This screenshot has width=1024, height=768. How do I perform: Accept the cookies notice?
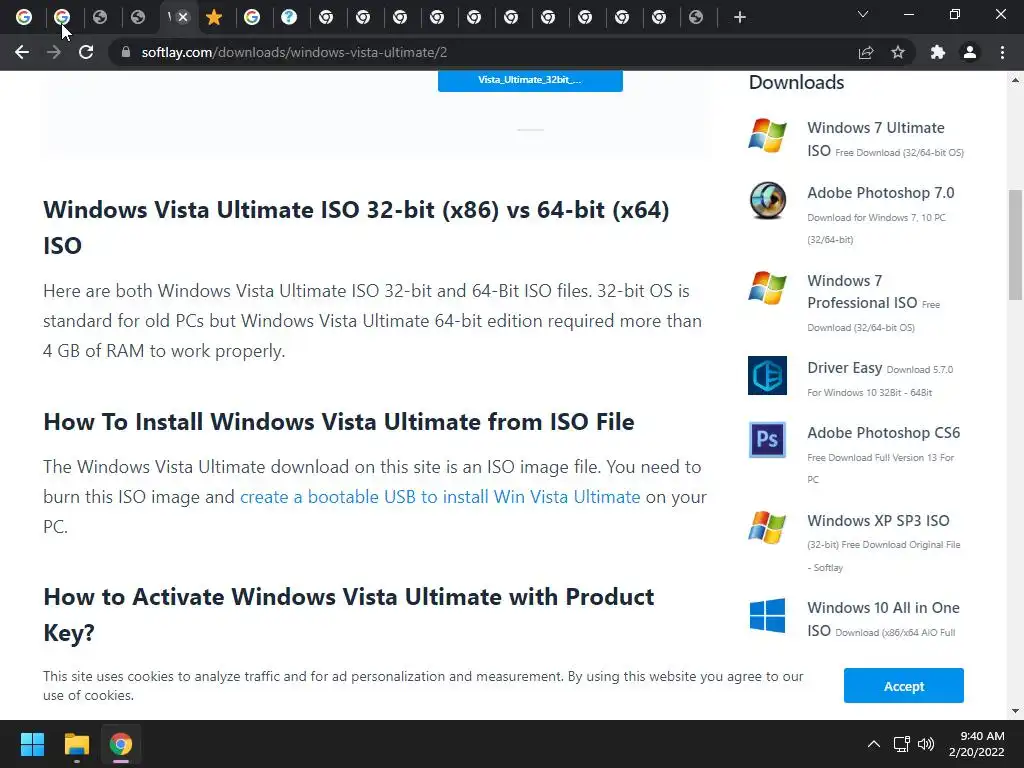click(903, 686)
